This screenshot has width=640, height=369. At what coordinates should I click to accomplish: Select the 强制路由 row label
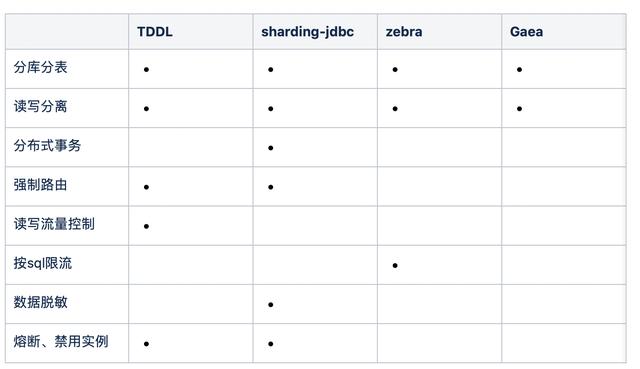(x=40, y=185)
